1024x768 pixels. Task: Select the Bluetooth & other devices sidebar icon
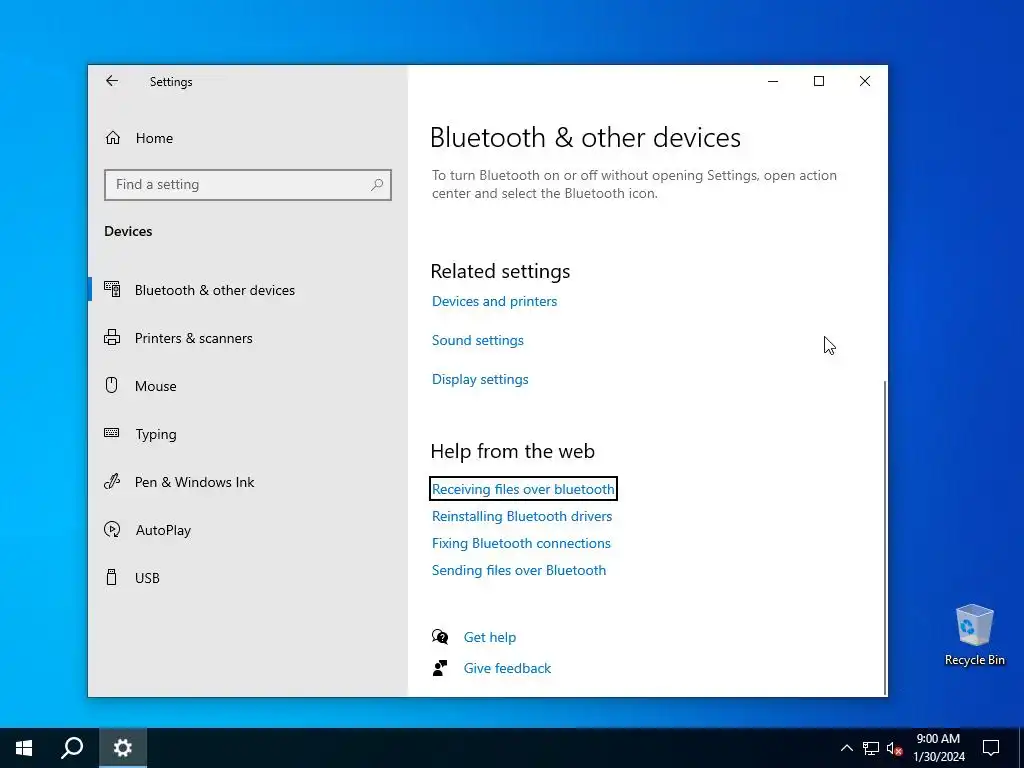click(x=112, y=289)
